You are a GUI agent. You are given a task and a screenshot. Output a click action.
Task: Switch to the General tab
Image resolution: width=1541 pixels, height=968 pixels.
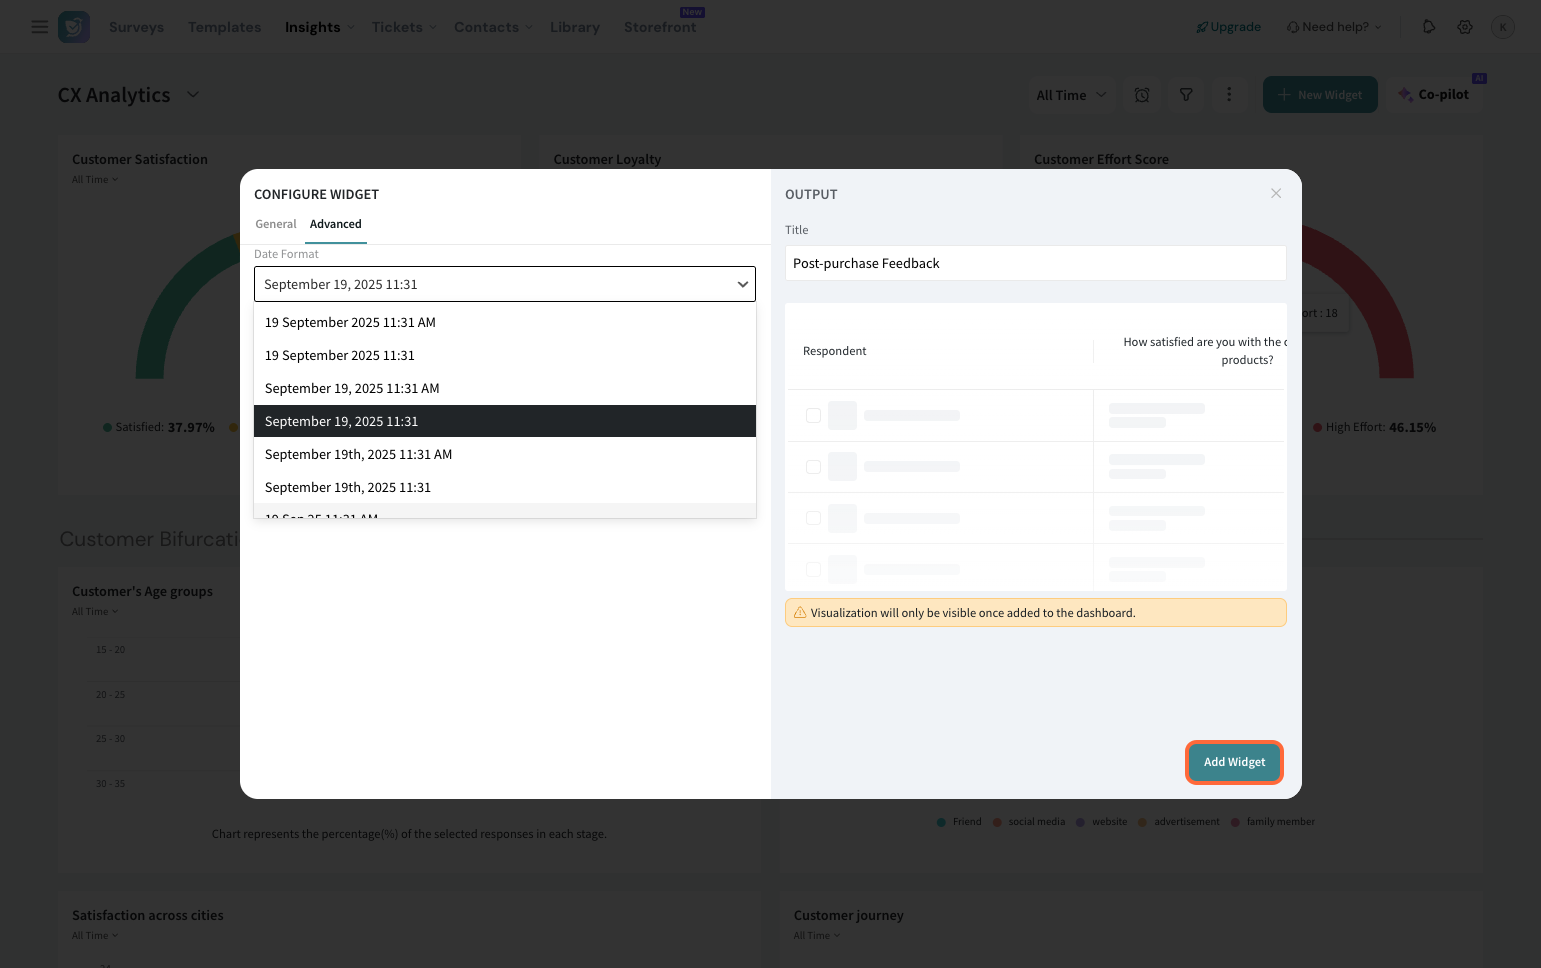pos(276,224)
